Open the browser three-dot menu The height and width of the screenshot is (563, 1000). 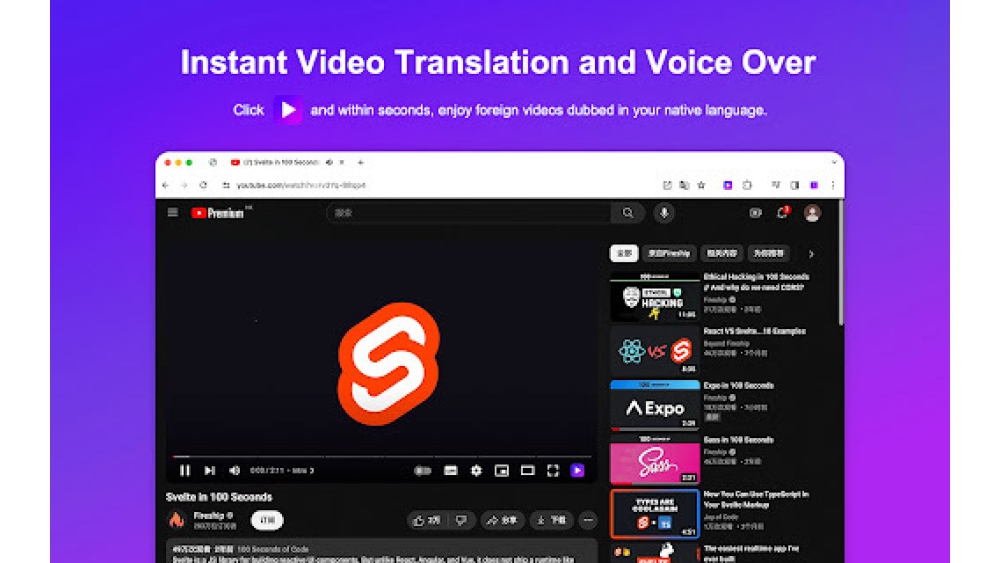point(833,185)
